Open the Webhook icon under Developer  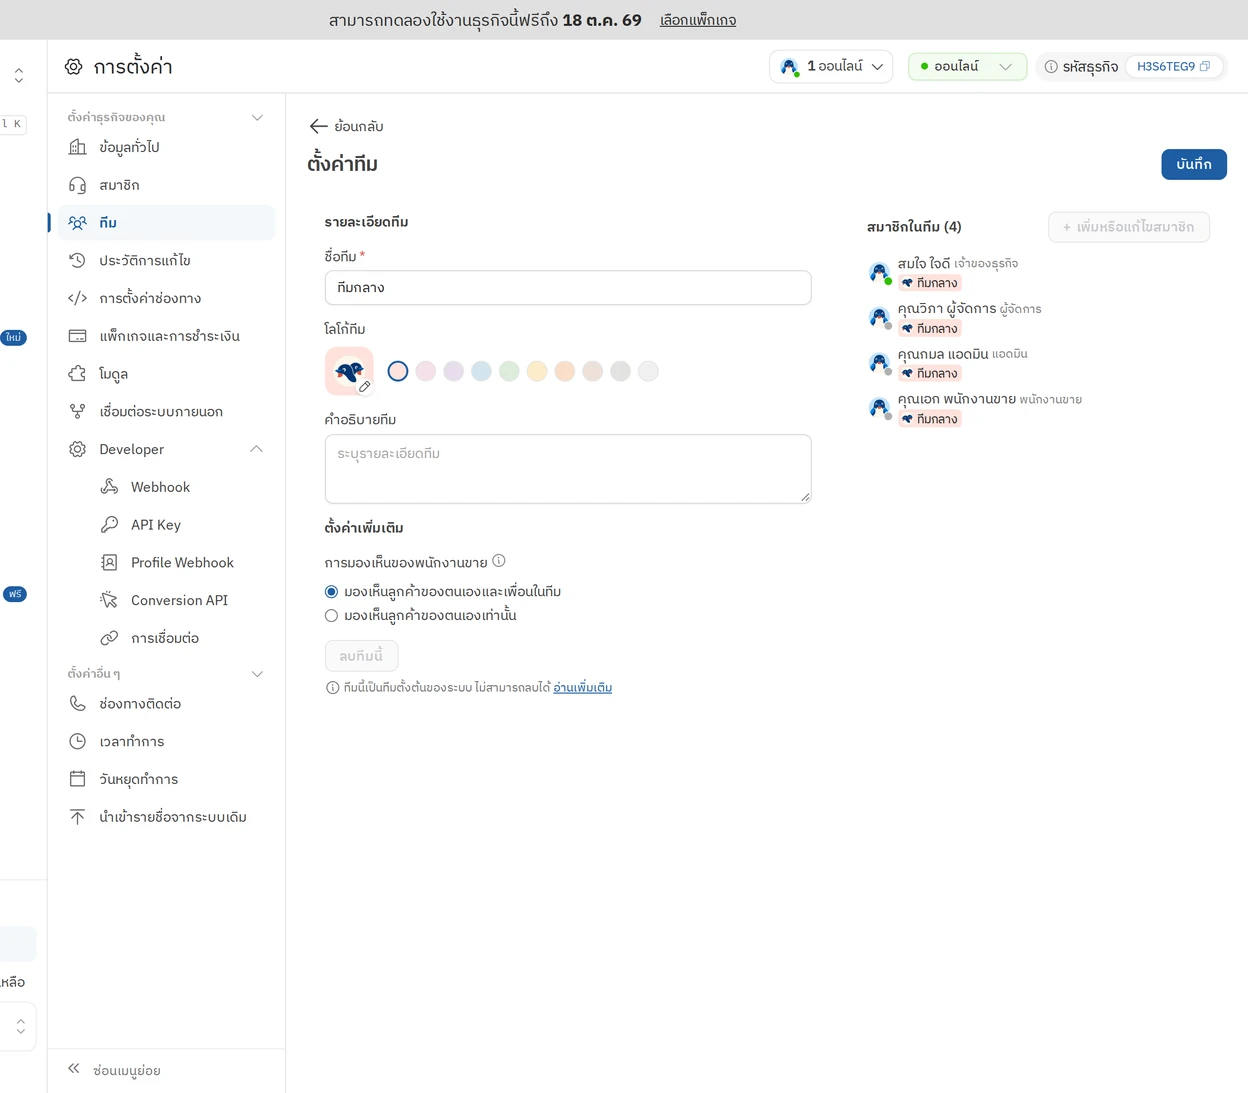tap(109, 487)
